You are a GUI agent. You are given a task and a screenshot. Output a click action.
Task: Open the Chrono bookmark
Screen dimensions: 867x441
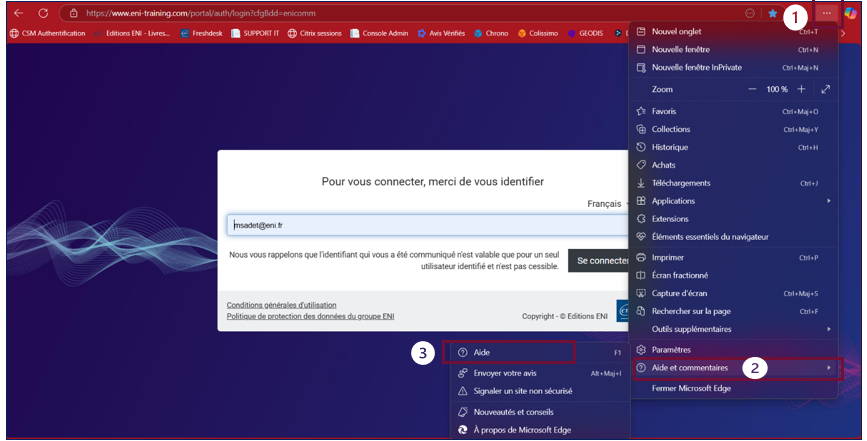click(491, 33)
